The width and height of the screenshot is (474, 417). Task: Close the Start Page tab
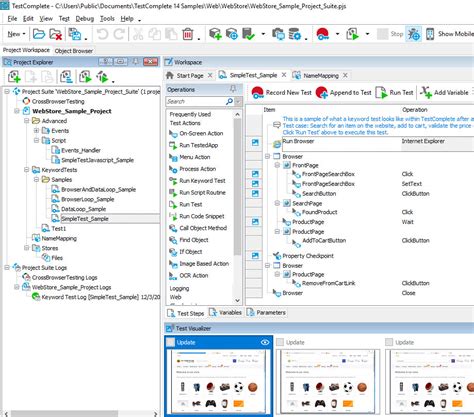click(x=210, y=75)
